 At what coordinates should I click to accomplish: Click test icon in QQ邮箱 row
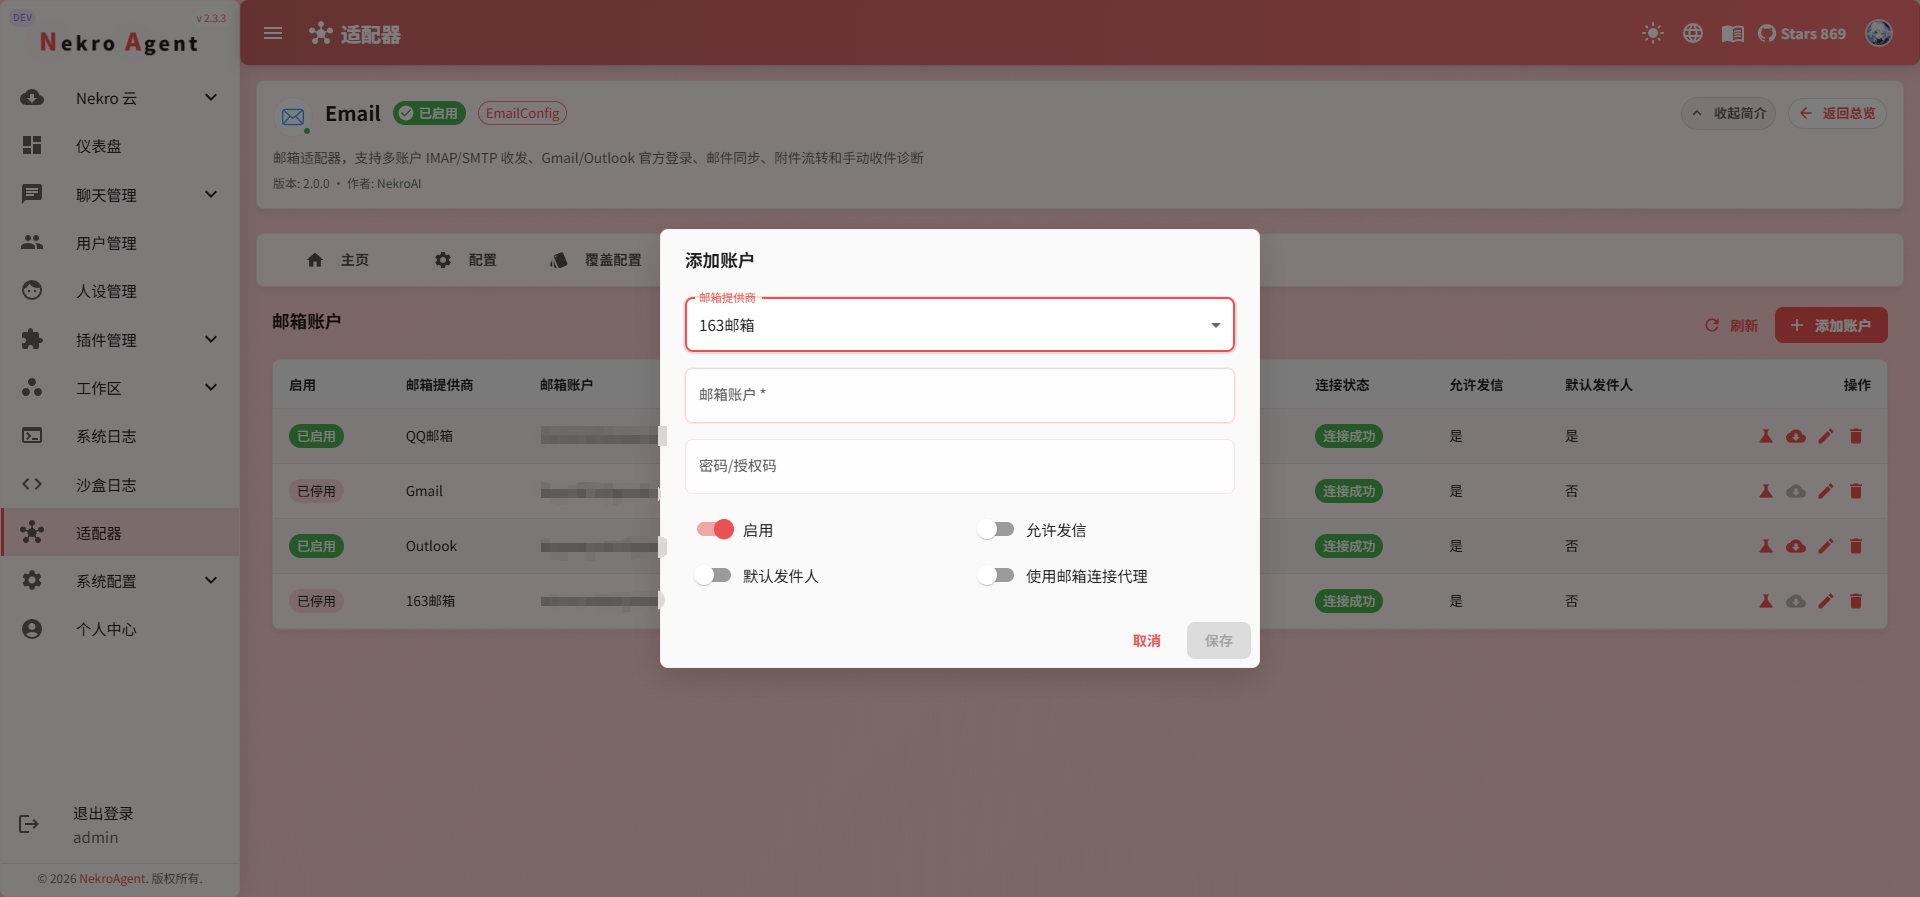pyautogui.click(x=1766, y=436)
